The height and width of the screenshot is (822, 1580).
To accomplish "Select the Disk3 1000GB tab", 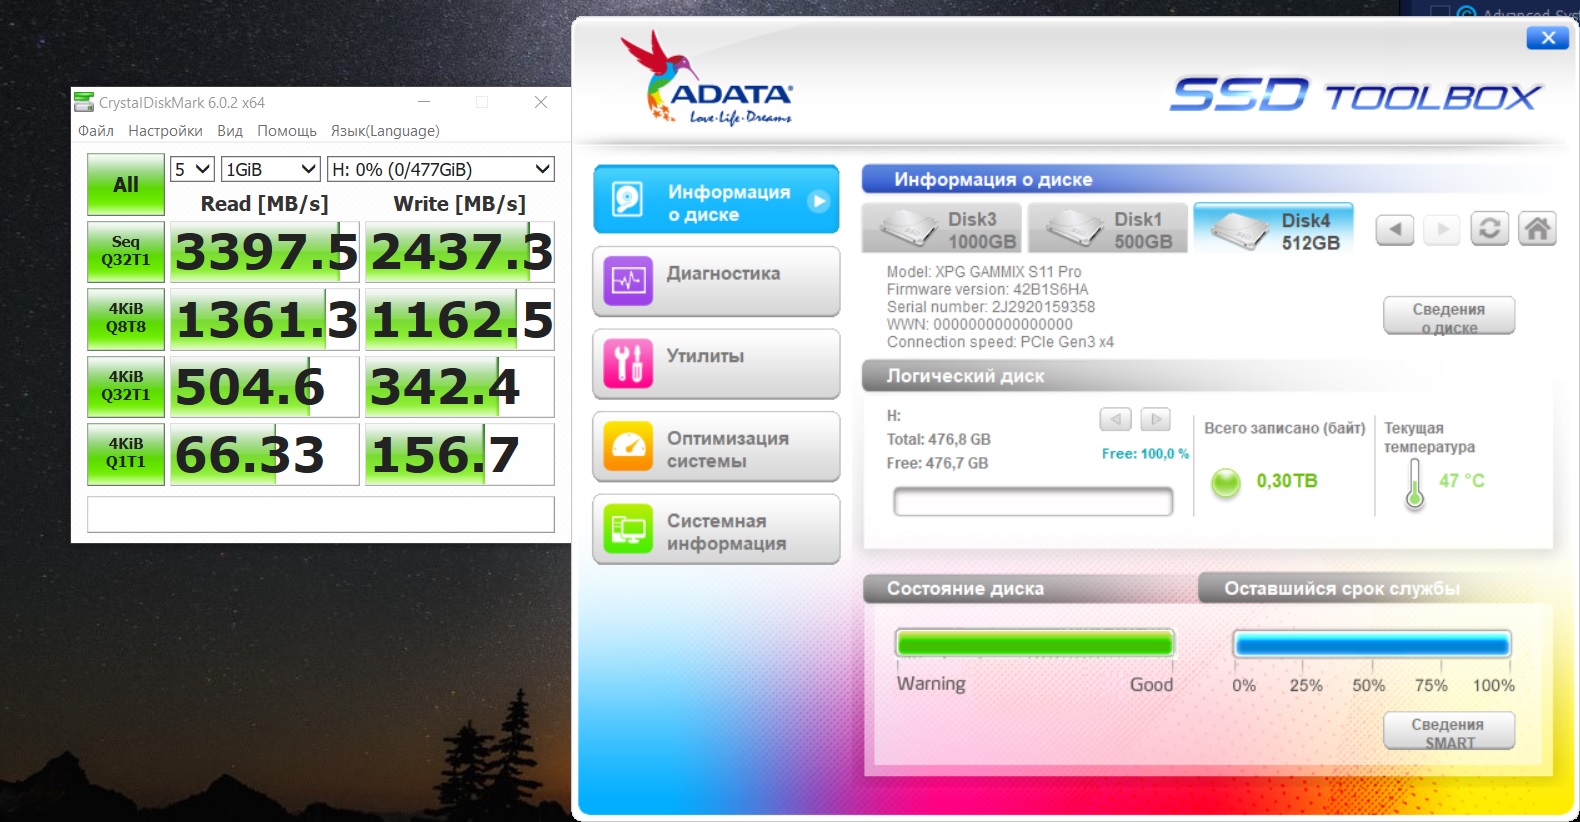I will pyautogui.click(x=942, y=229).
